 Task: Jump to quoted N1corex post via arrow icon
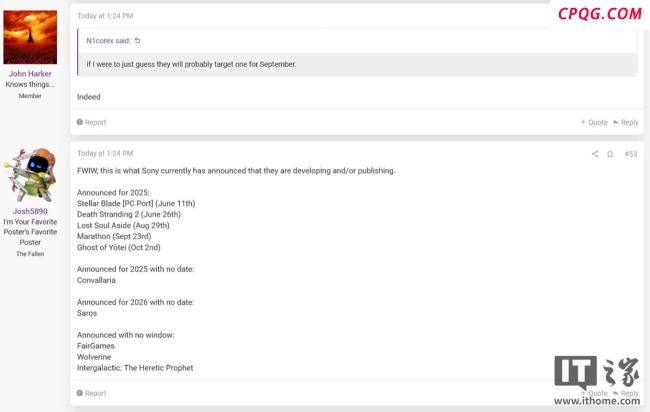(137, 41)
